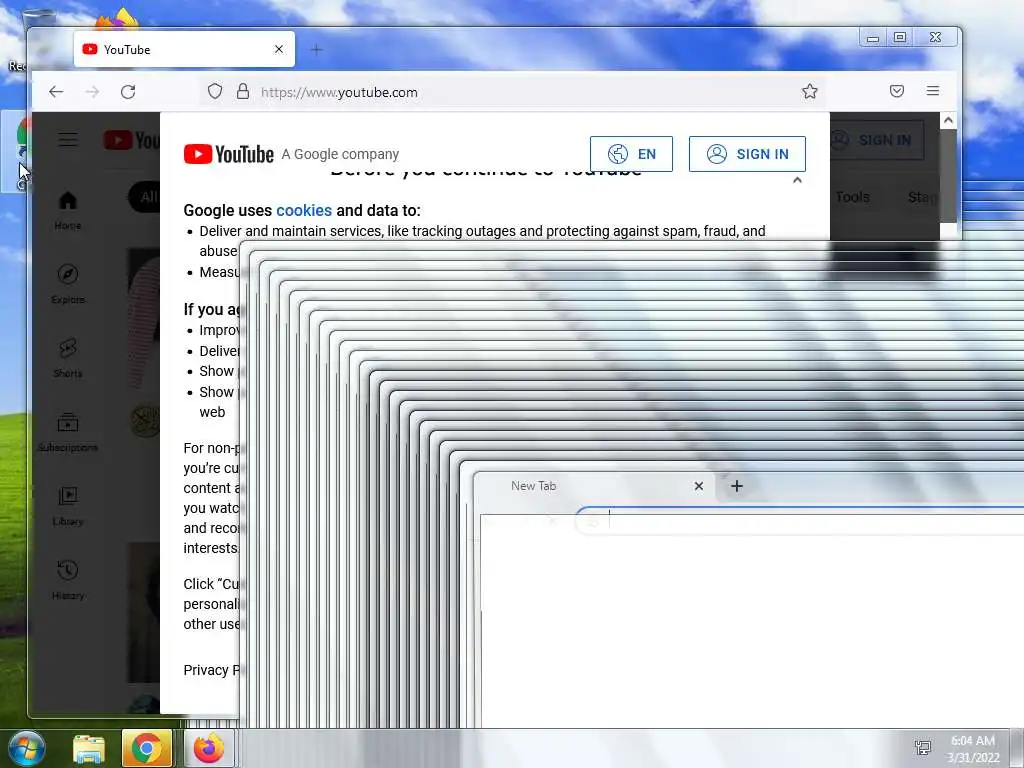Viewport: 1024px width, 768px height.
Task: Open the YouTube hamburger guide menu
Action: [x=68, y=140]
